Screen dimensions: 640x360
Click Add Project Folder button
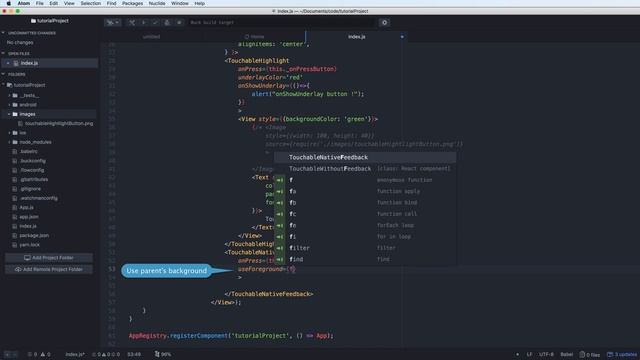49,258
